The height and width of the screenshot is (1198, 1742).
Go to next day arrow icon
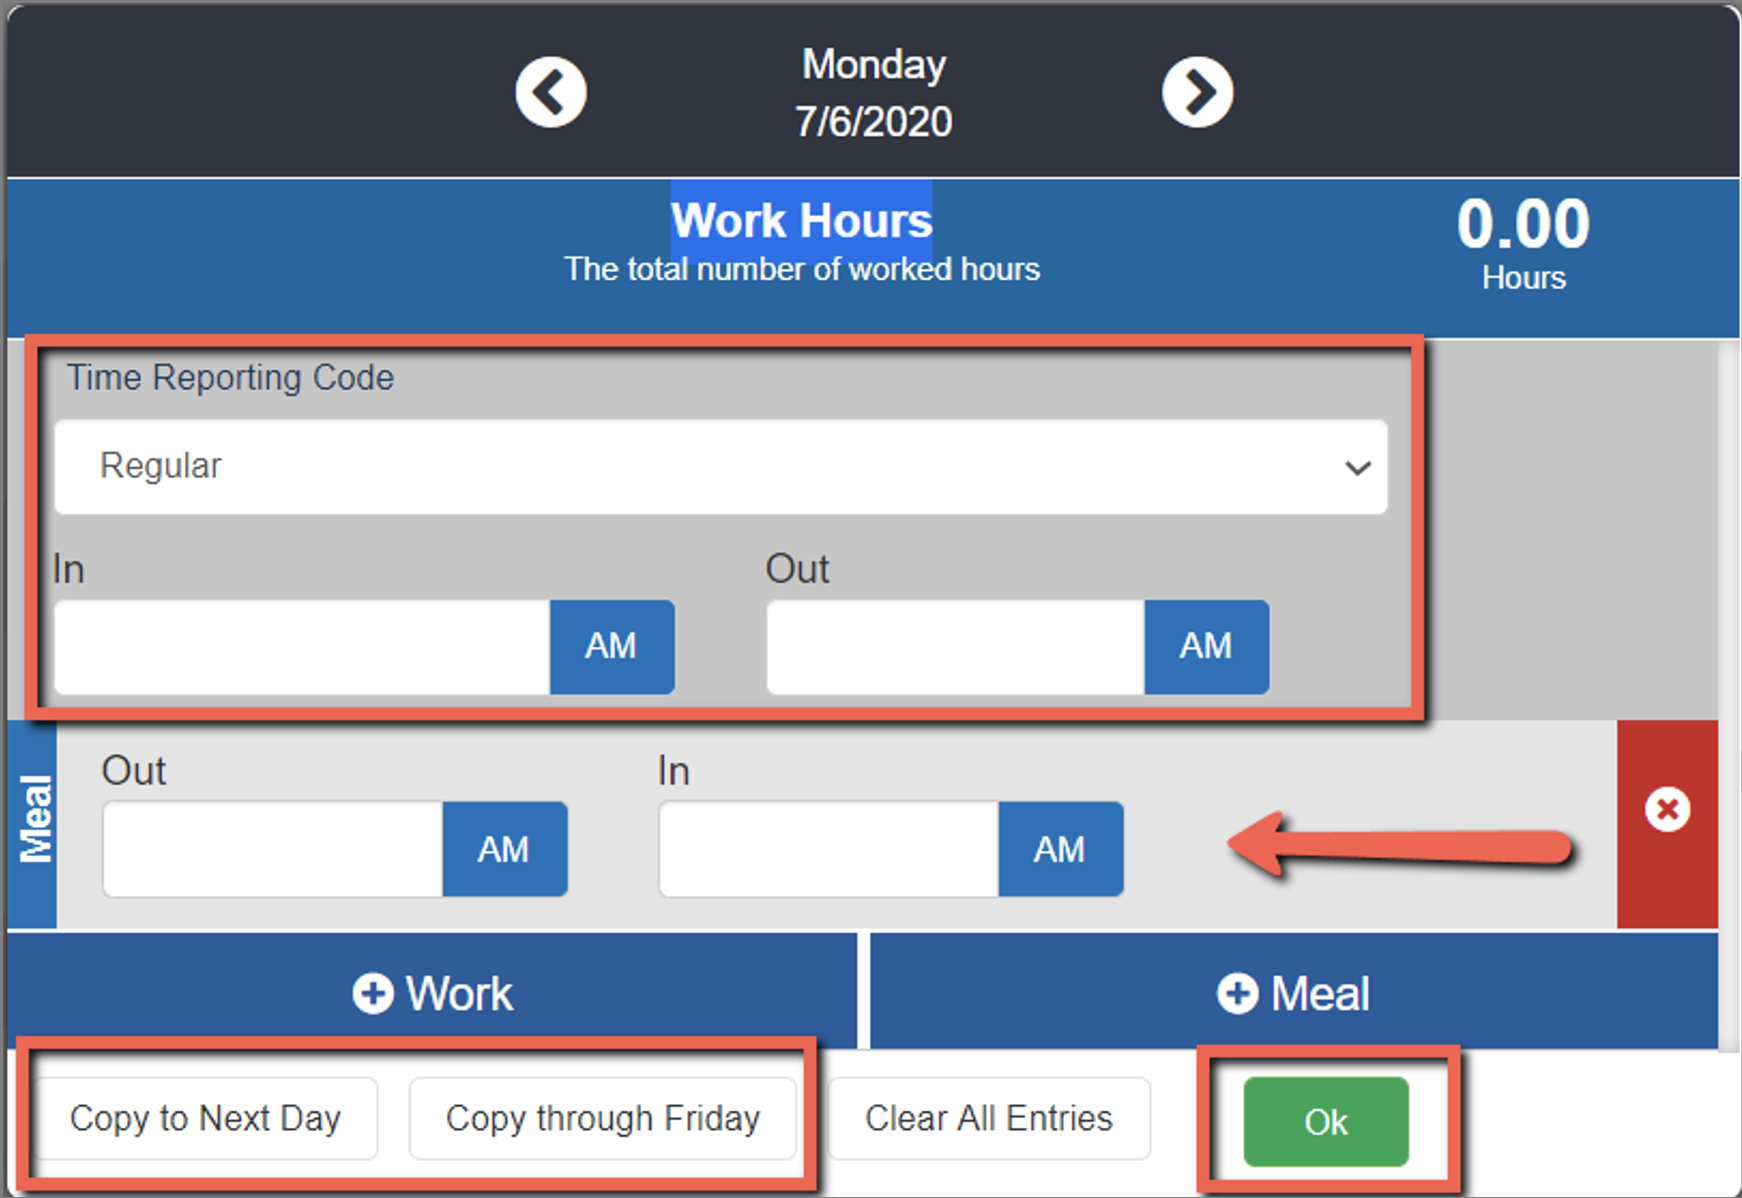click(1197, 92)
